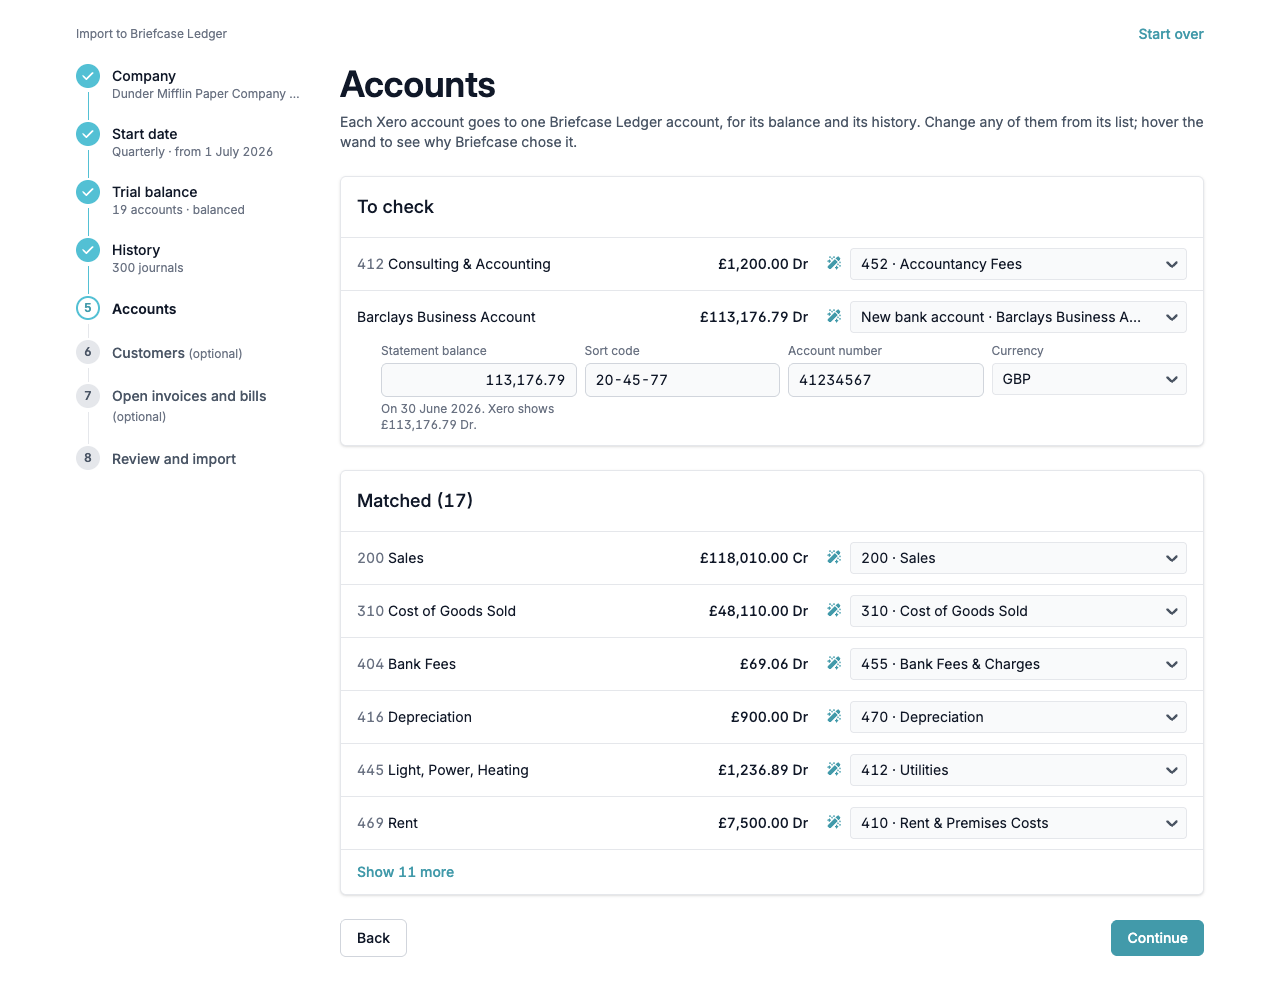Click the 445 Light, Power, Heating account name
This screenshot has height=981, width=1280.
[x=443, y=770]
